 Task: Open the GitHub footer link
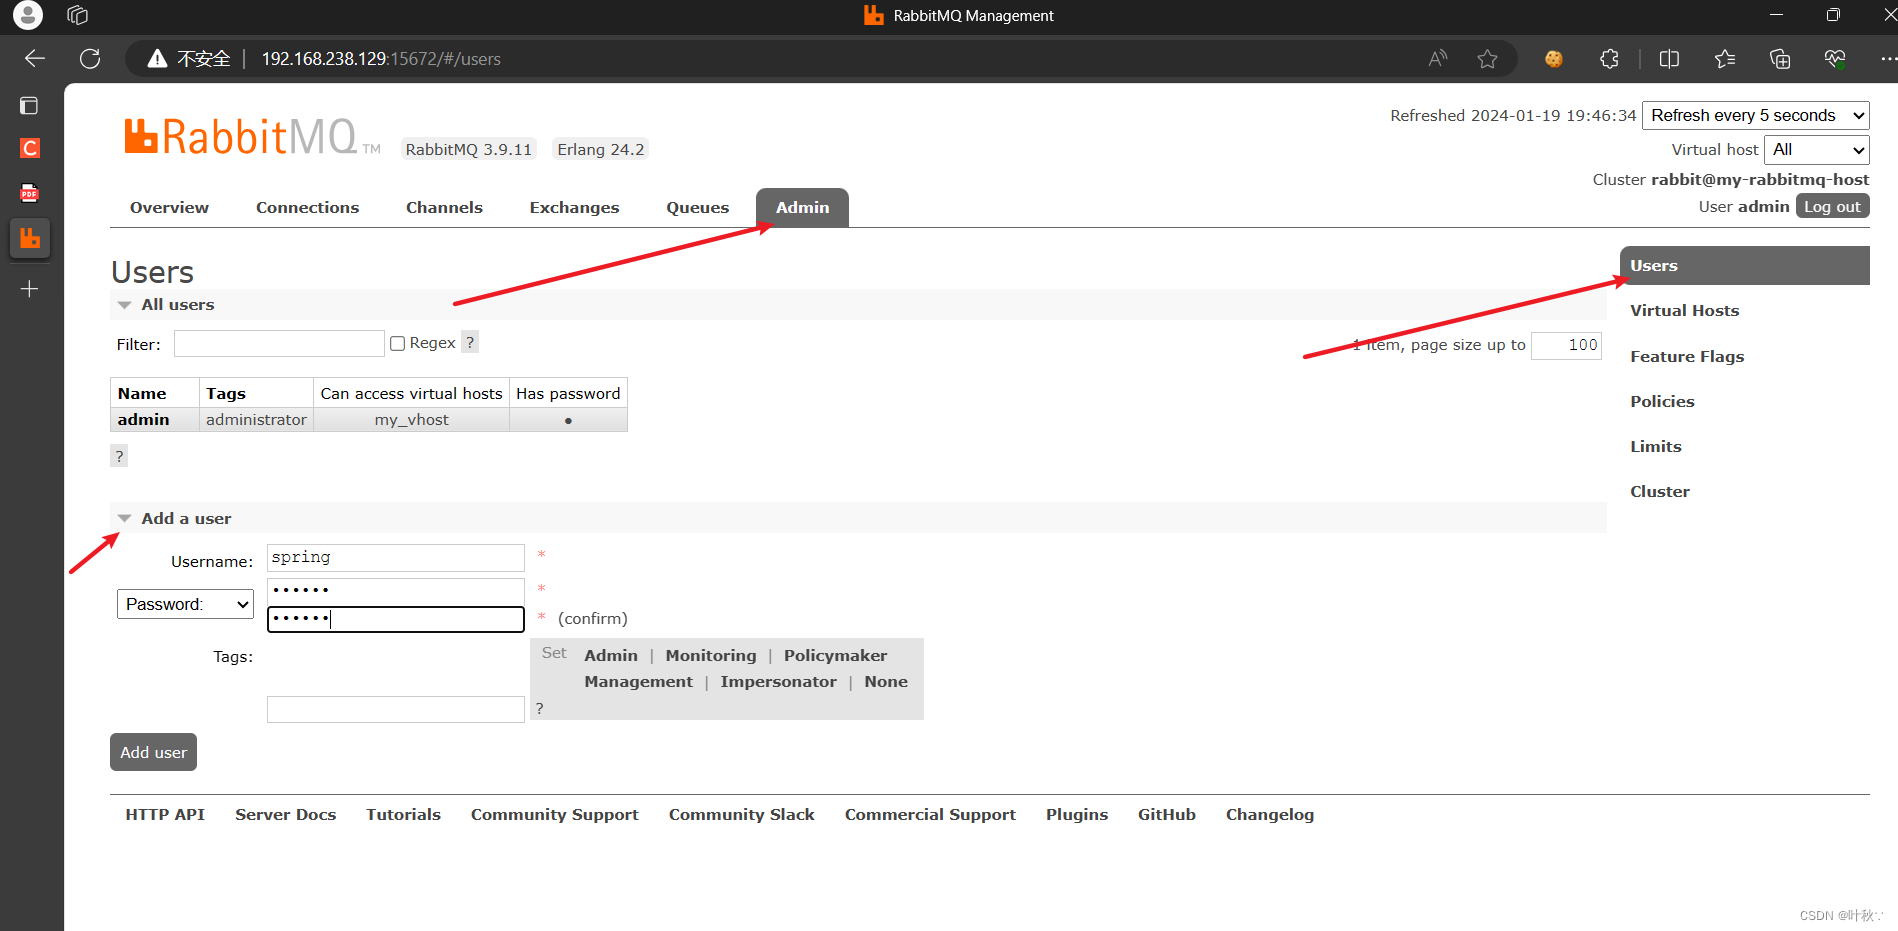[x=1166, y=814]
